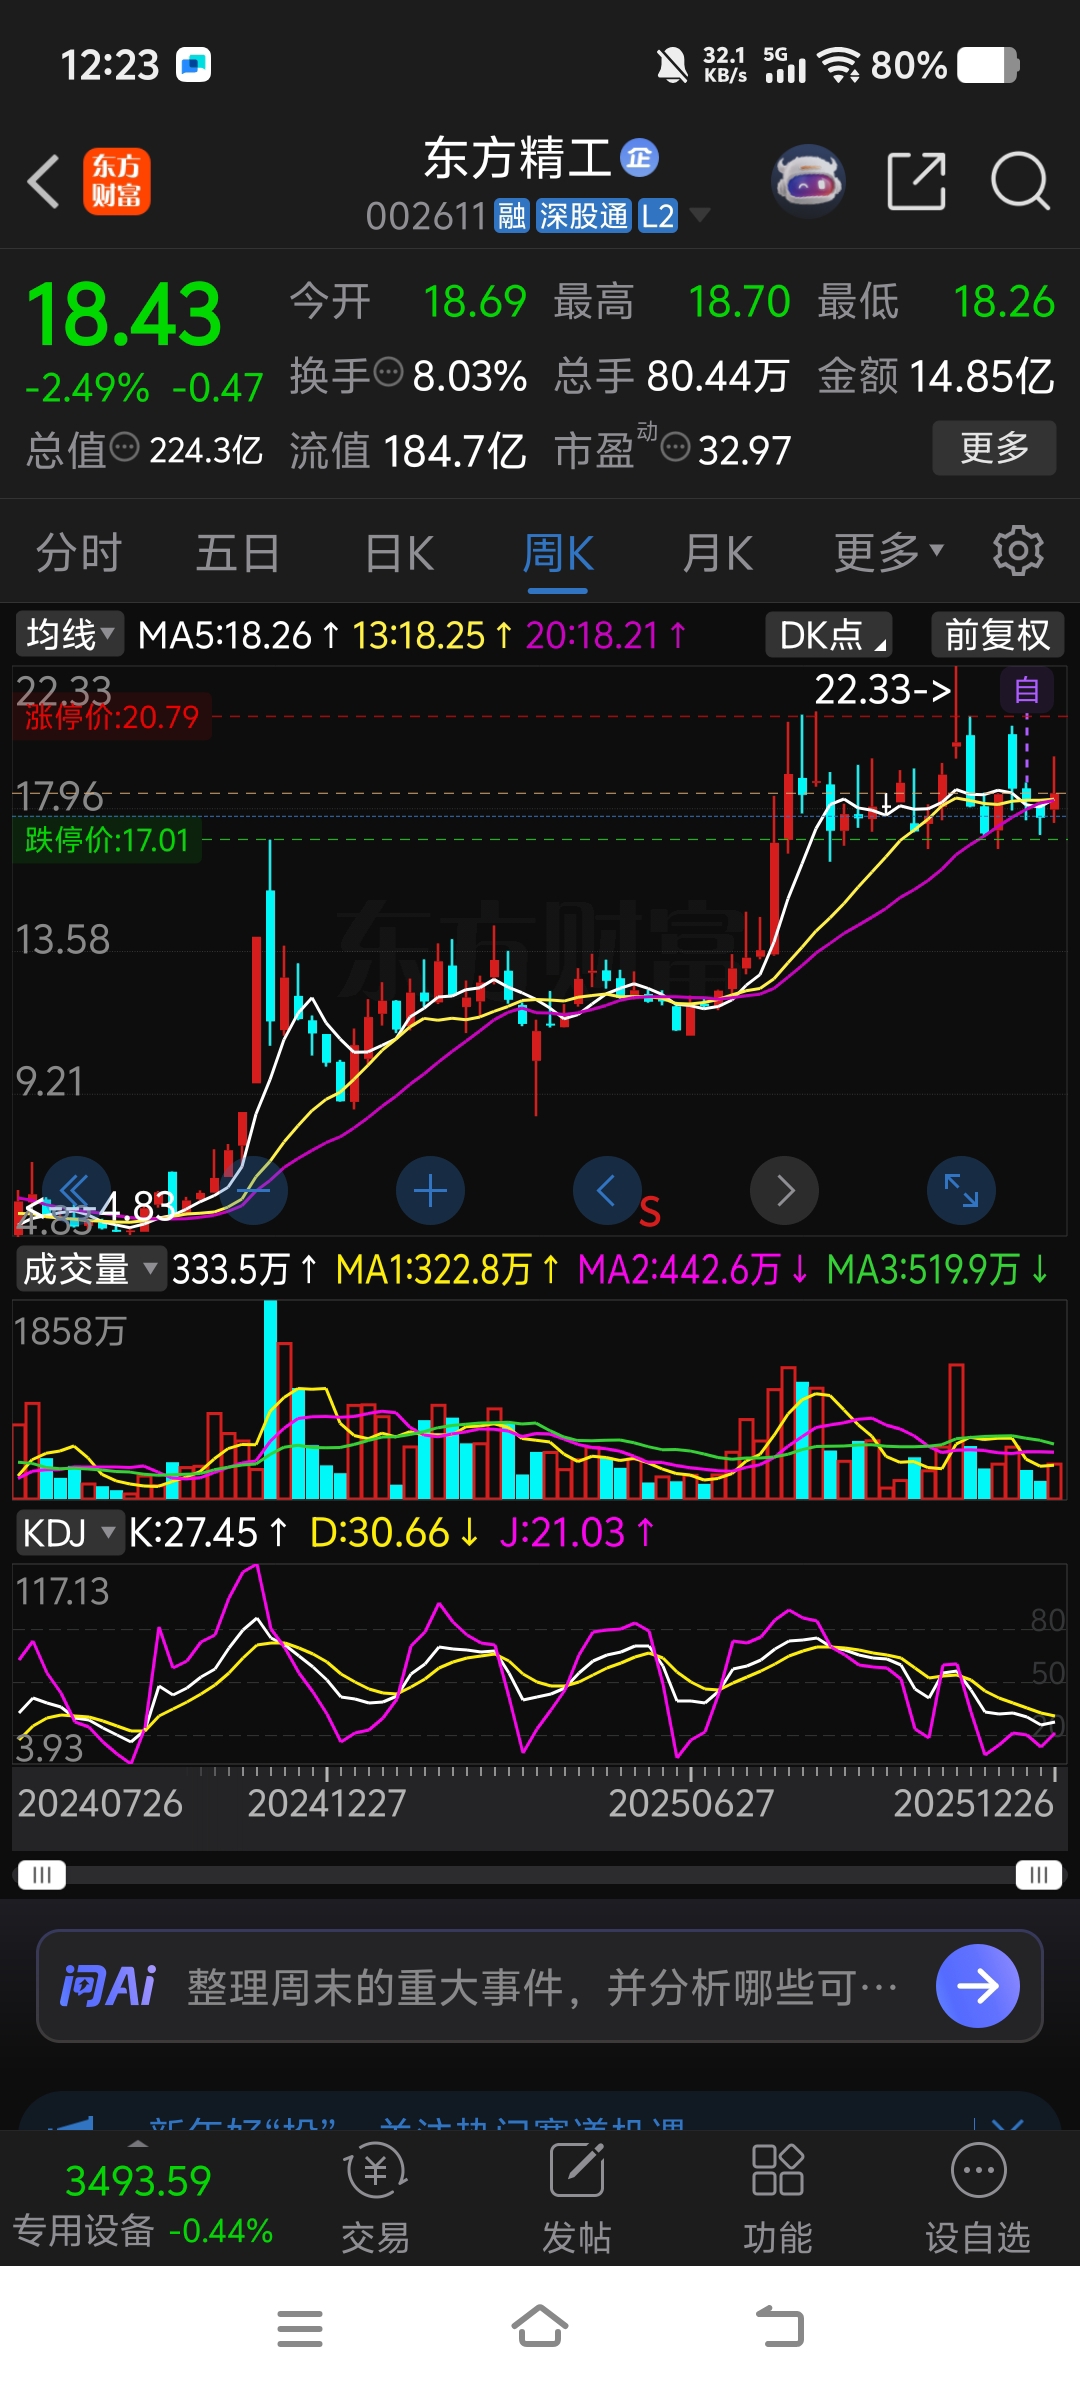
Task: Tap the 融 margin tag
Action: point(512,215)
